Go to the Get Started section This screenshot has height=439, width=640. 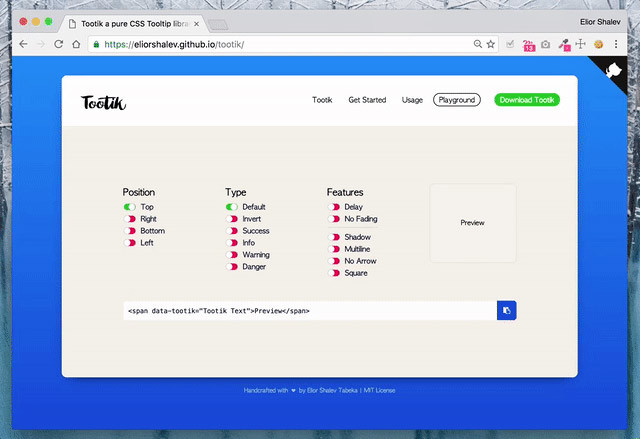[367, 100]
